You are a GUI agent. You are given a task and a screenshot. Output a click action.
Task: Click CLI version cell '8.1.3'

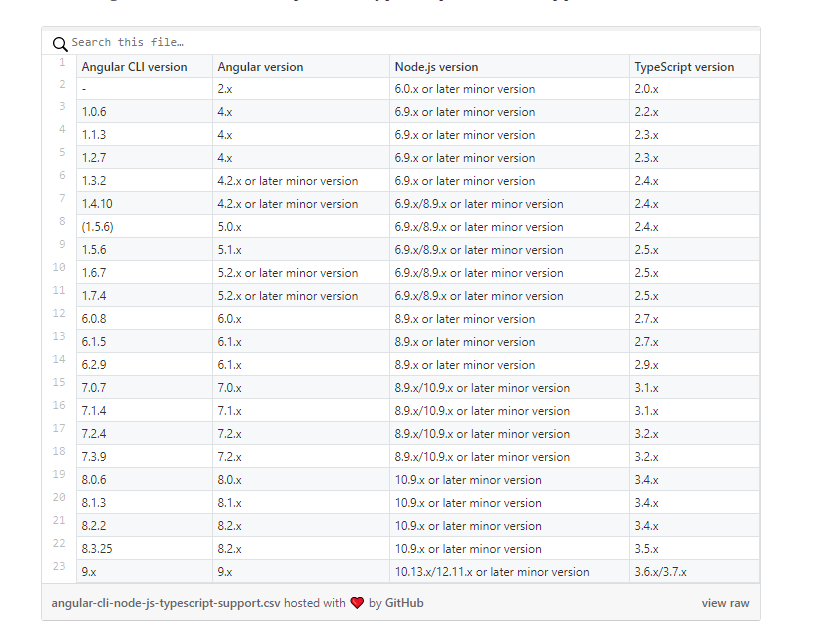coord(145,502)
